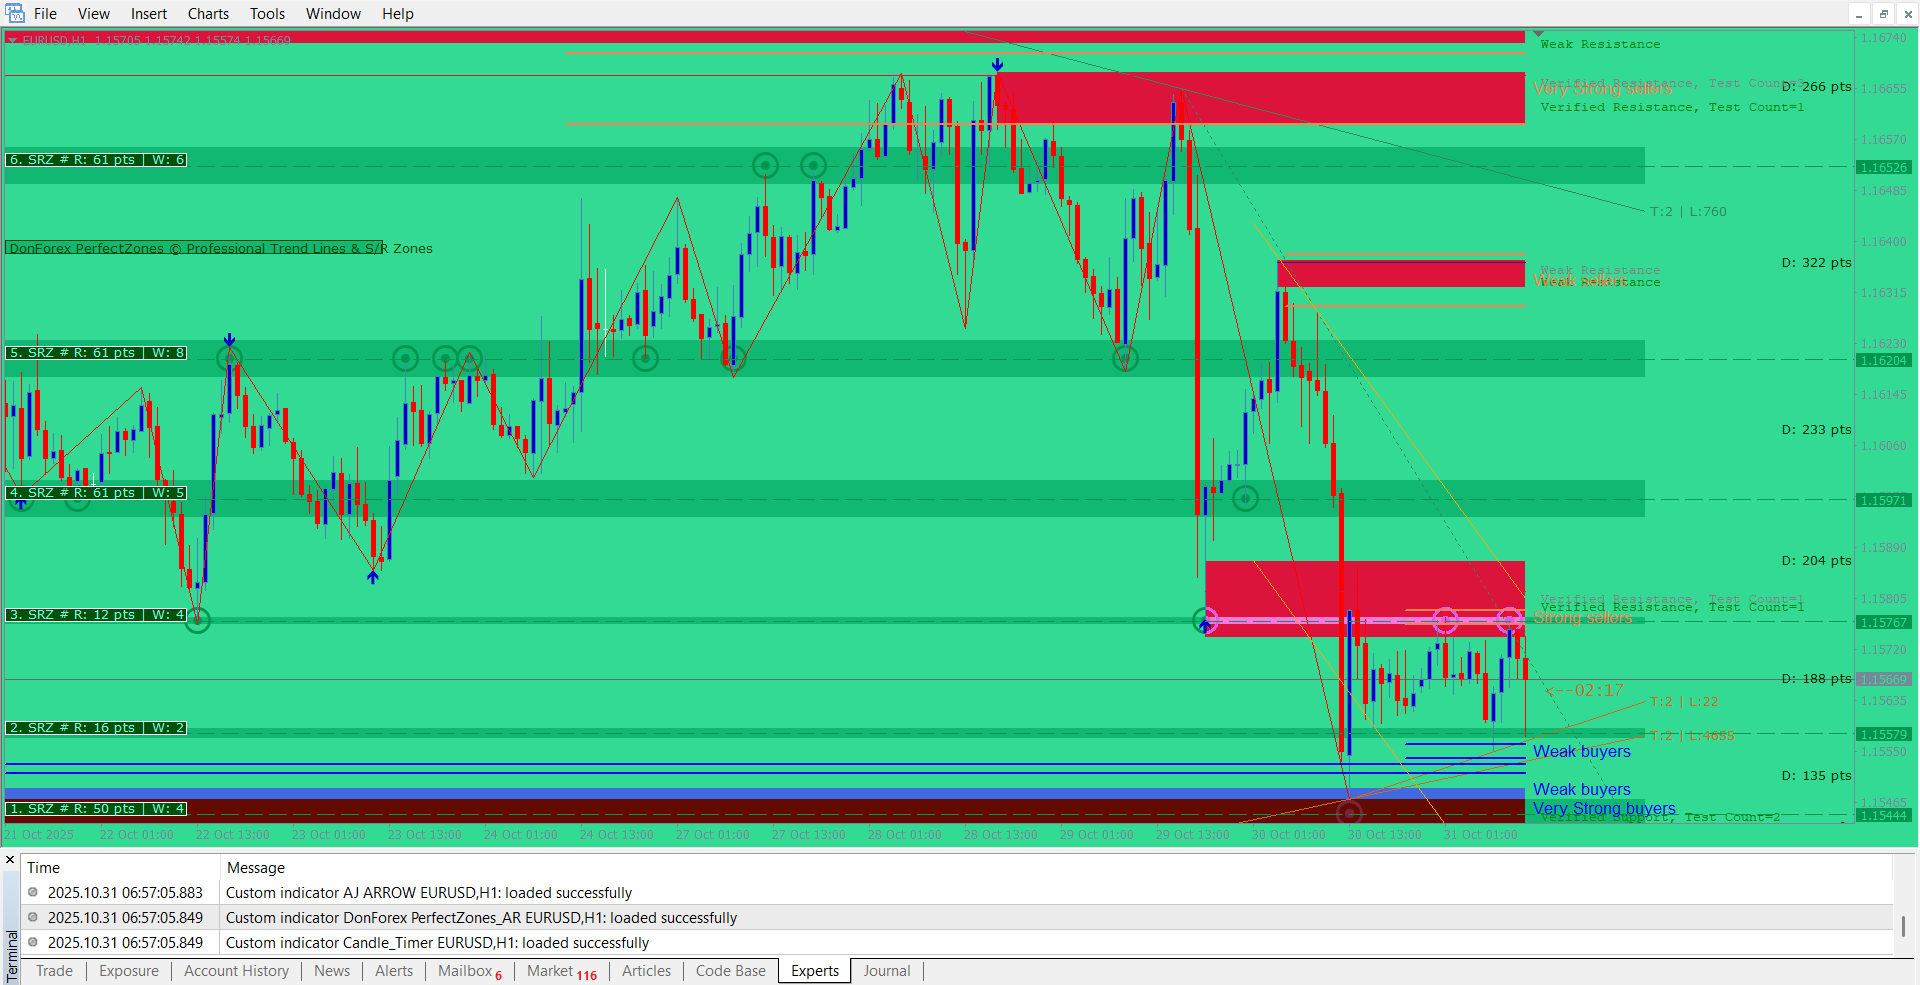1920x985 pixels.
Task: Click the restore down window button
Action: click(1883, 14)
